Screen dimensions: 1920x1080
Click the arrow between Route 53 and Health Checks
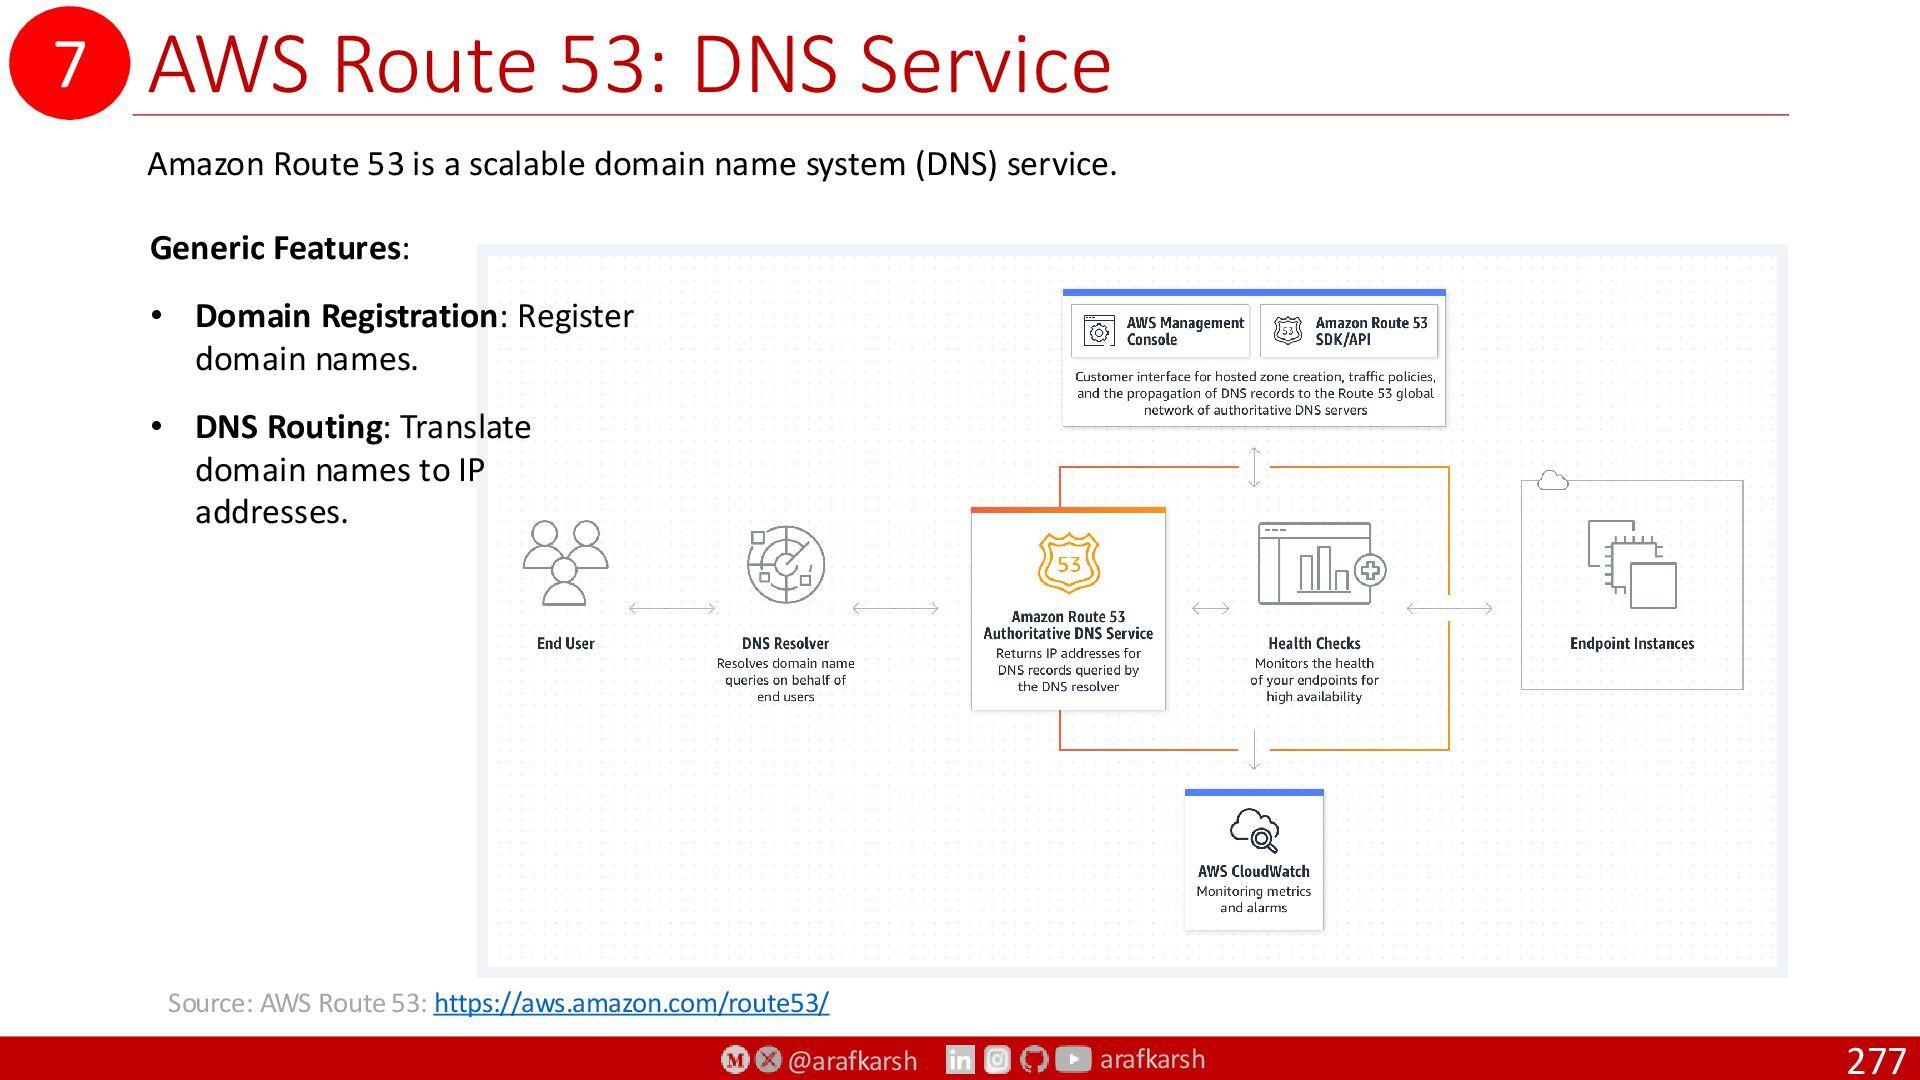coord(1211,608)
